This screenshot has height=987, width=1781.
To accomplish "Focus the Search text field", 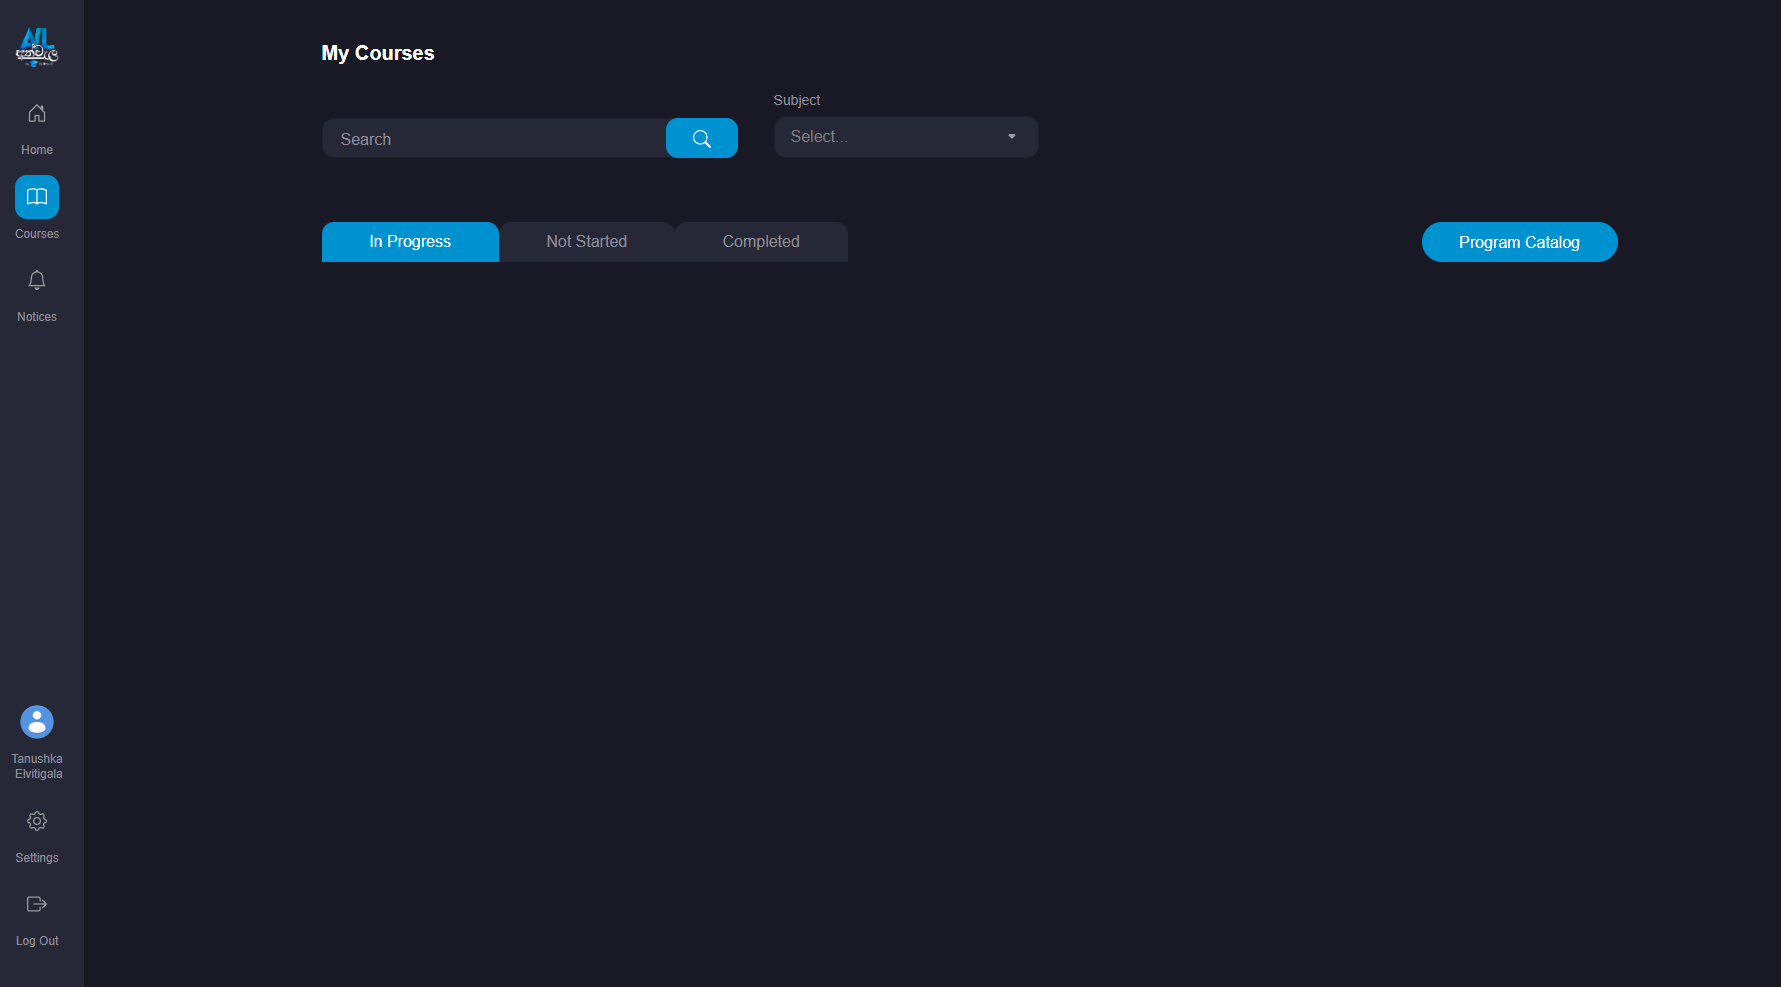I will [x=494, y=139].
